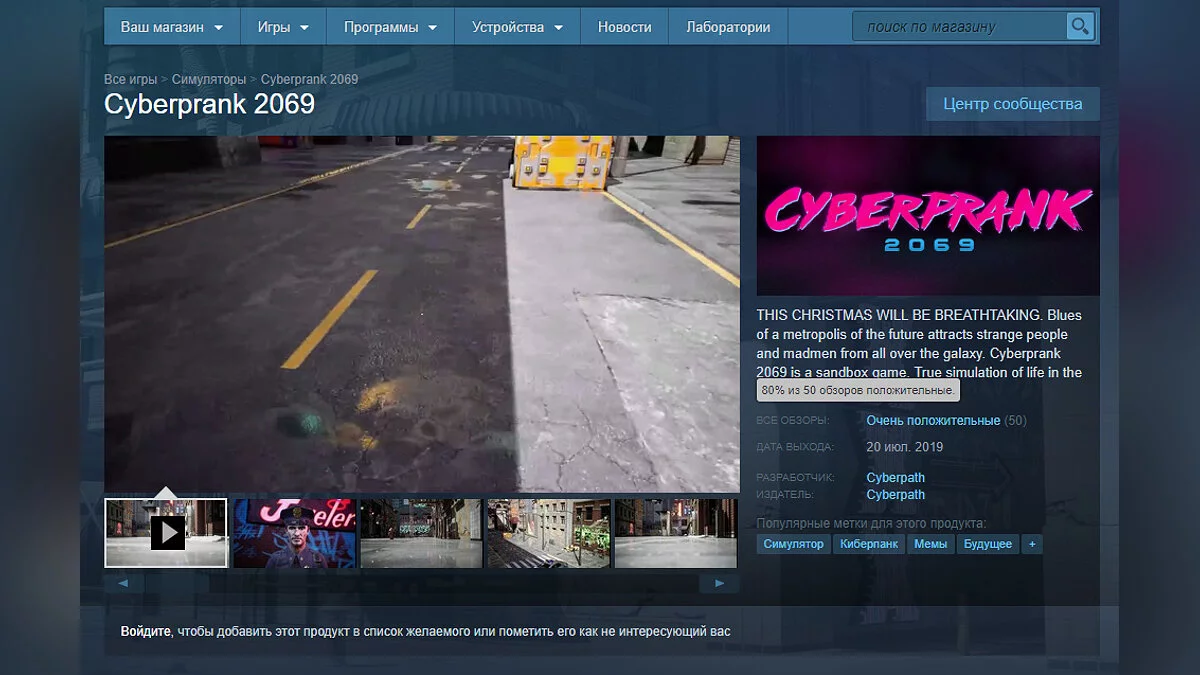Image resolution: width=1200 pixels, height=675 pixels.
Task: Open the Программы dropdown menu
Action: coord(390,27)
